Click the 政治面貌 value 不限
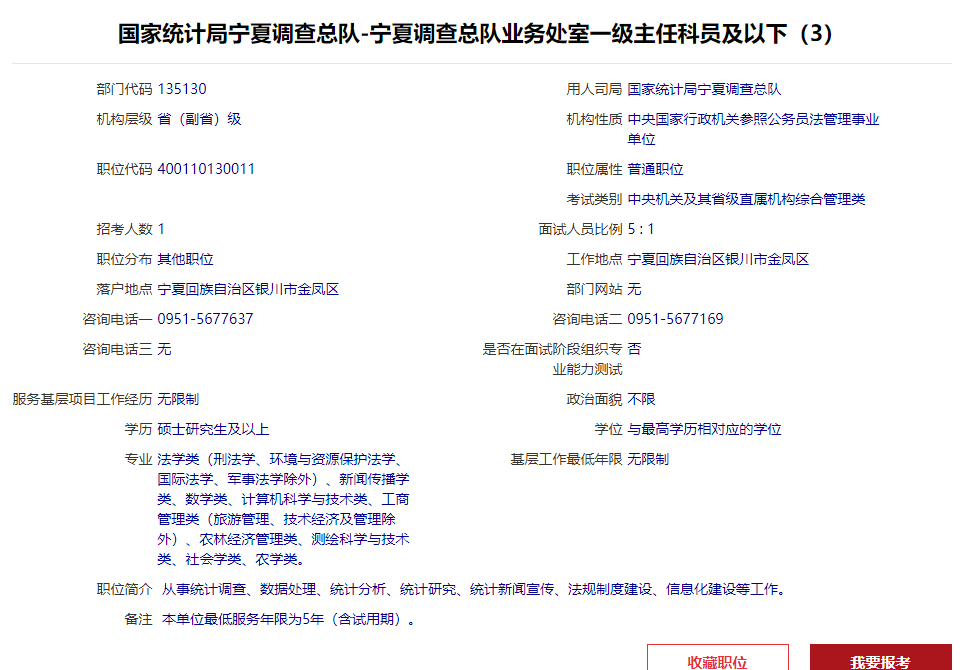The image size is (968, 670). click(641, 400)
